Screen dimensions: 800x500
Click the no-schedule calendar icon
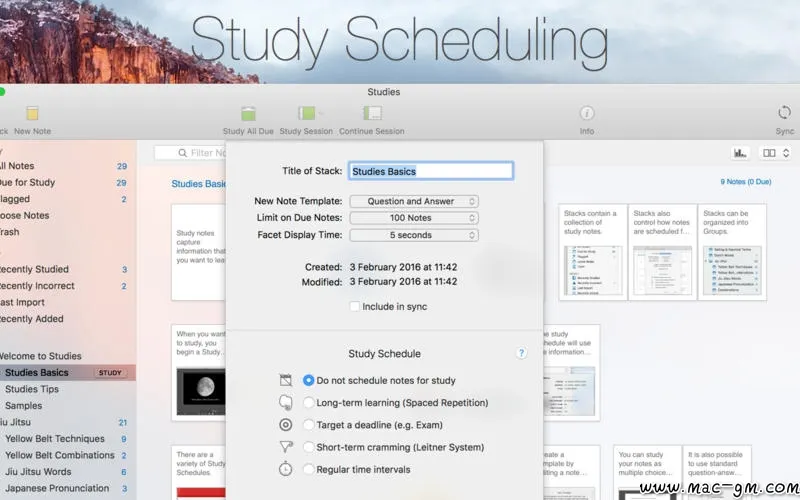click(286, 380)
